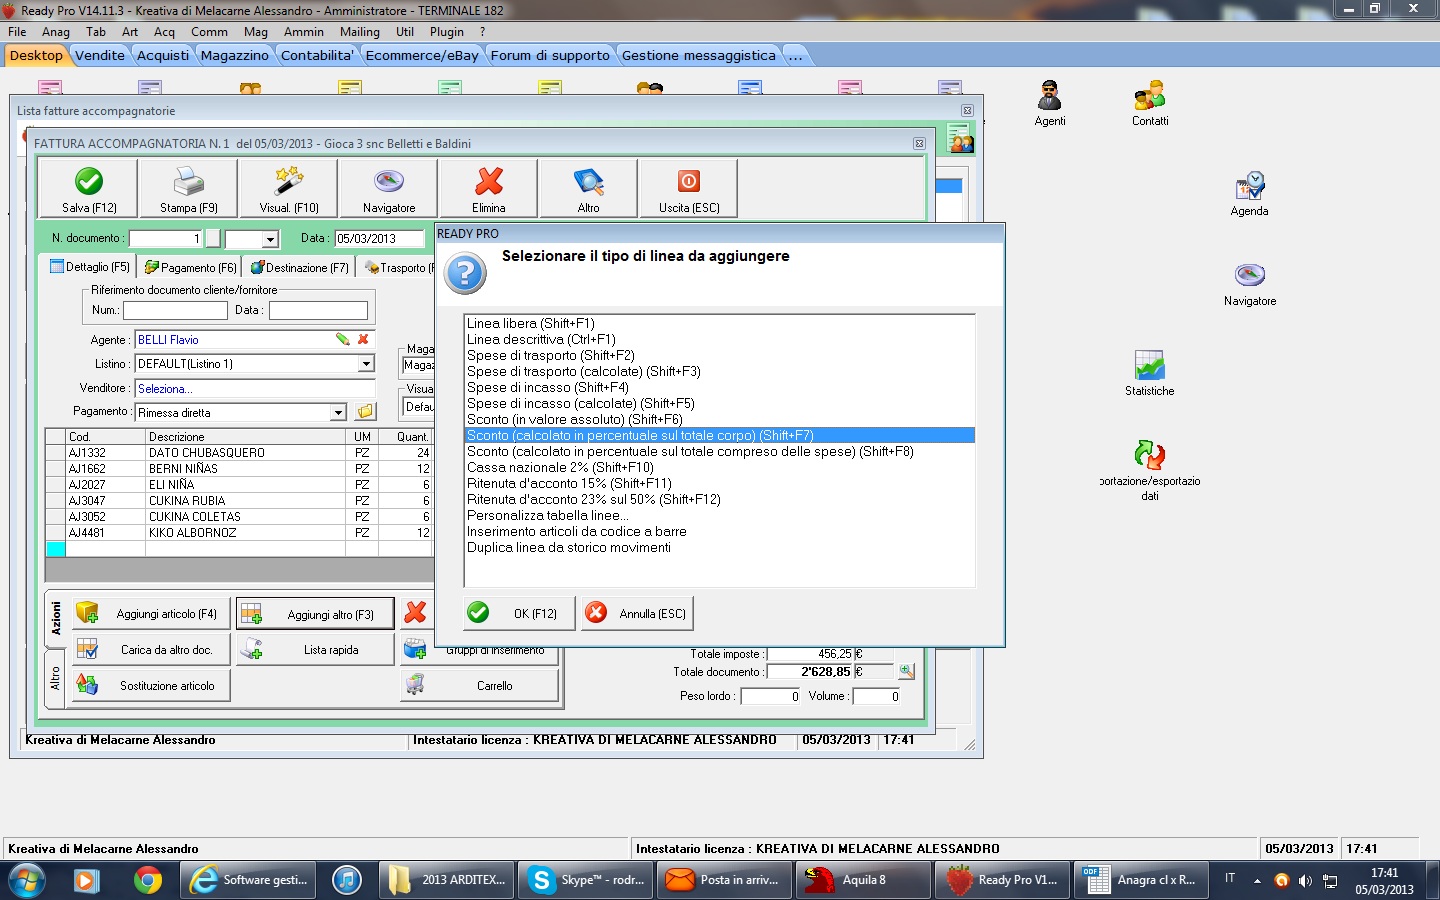Viewport: 1440px width, 900px height.
Task: Open the Navigatore toolbar button in invoice window
Action: [x=388, y=188]
